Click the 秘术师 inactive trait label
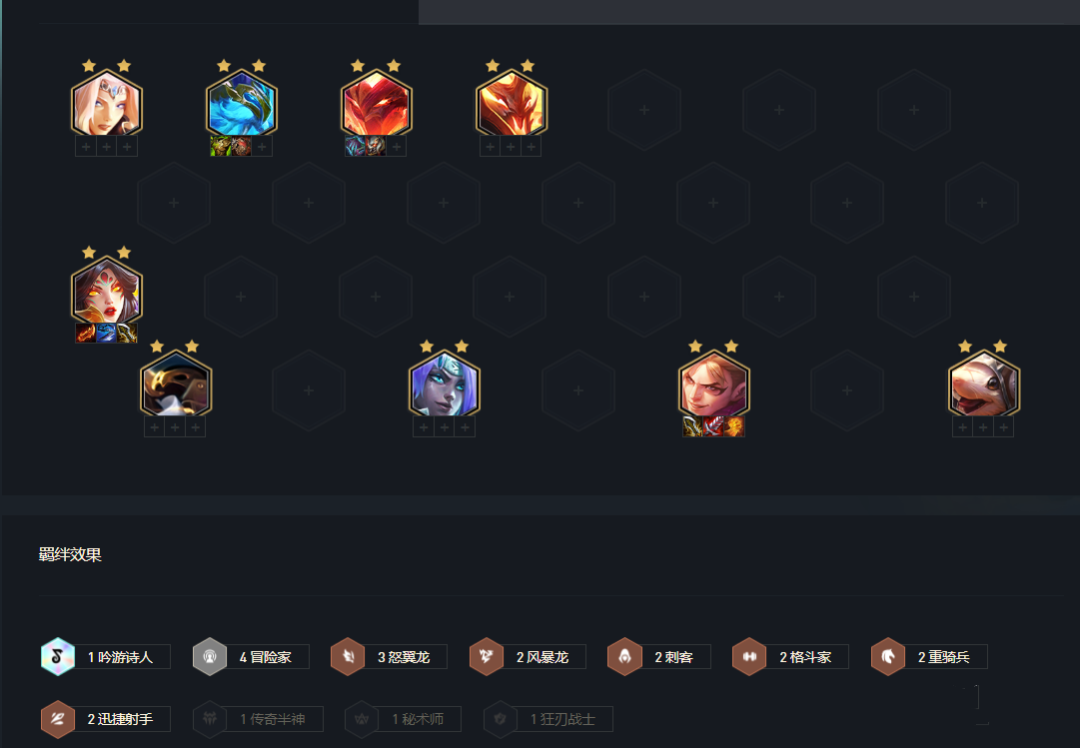 click(x=417, y=719)
